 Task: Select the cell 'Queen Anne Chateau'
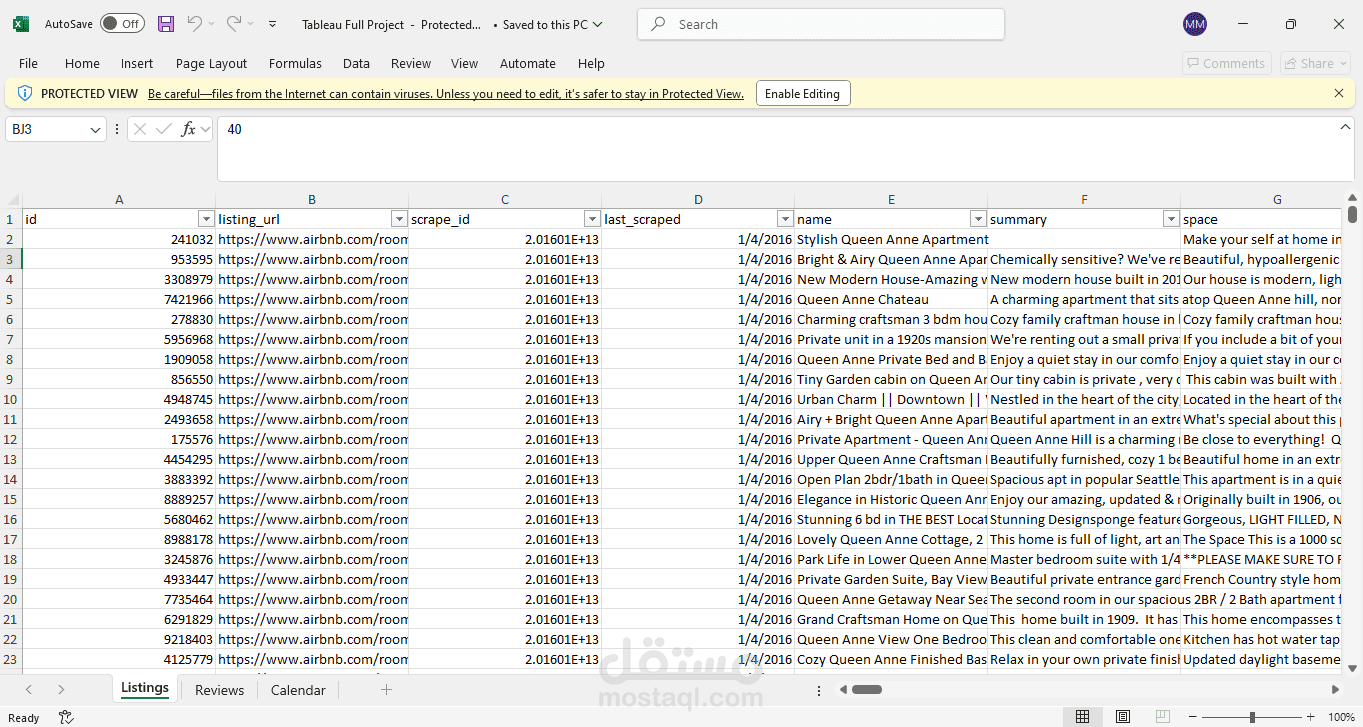point(891,299)
